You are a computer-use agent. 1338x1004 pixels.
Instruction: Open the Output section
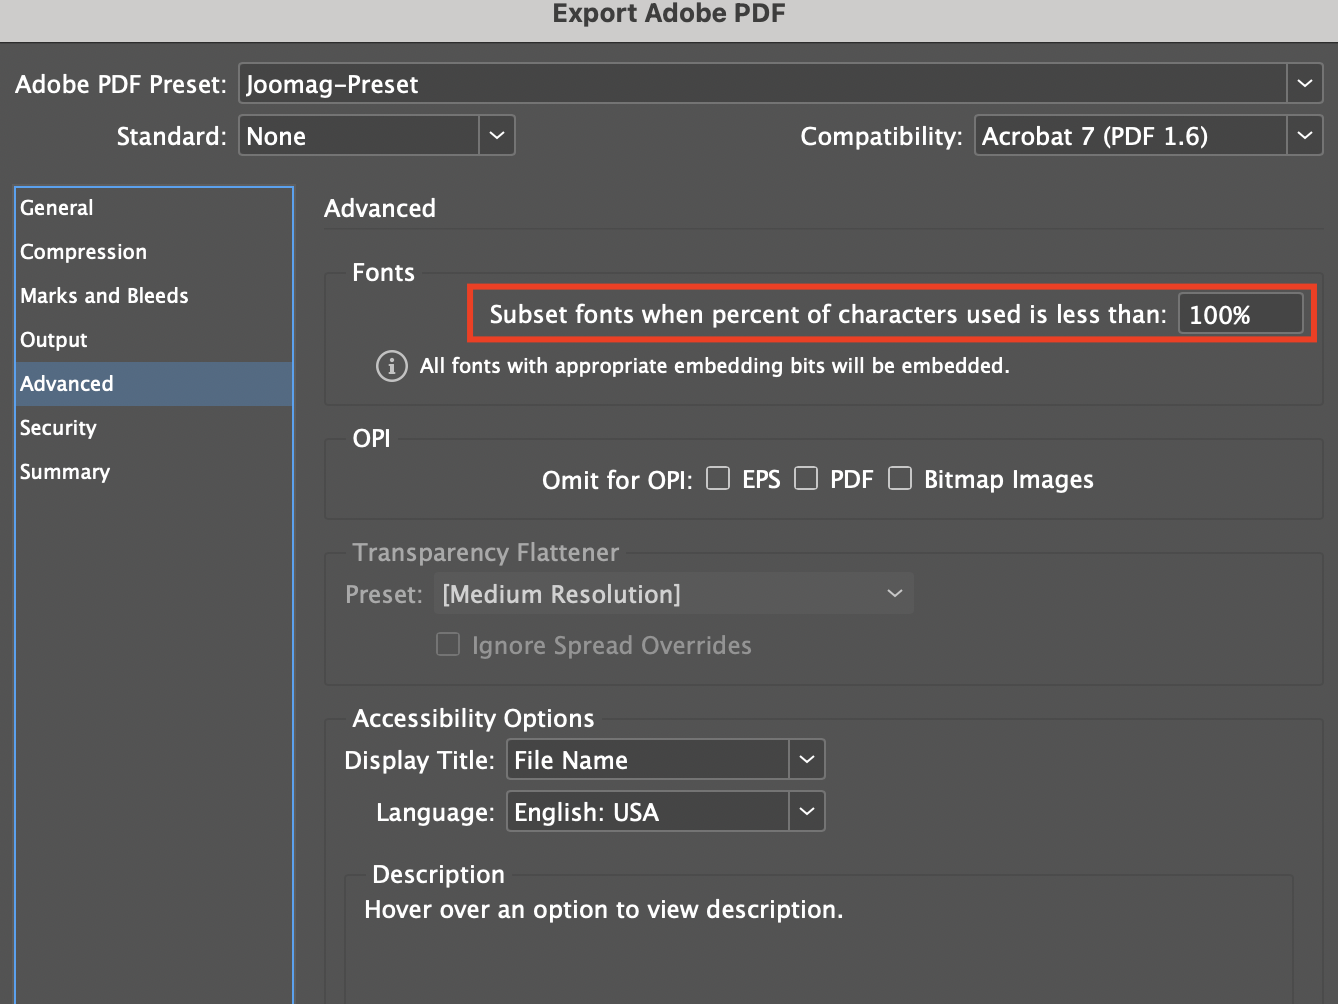[54, 340]
